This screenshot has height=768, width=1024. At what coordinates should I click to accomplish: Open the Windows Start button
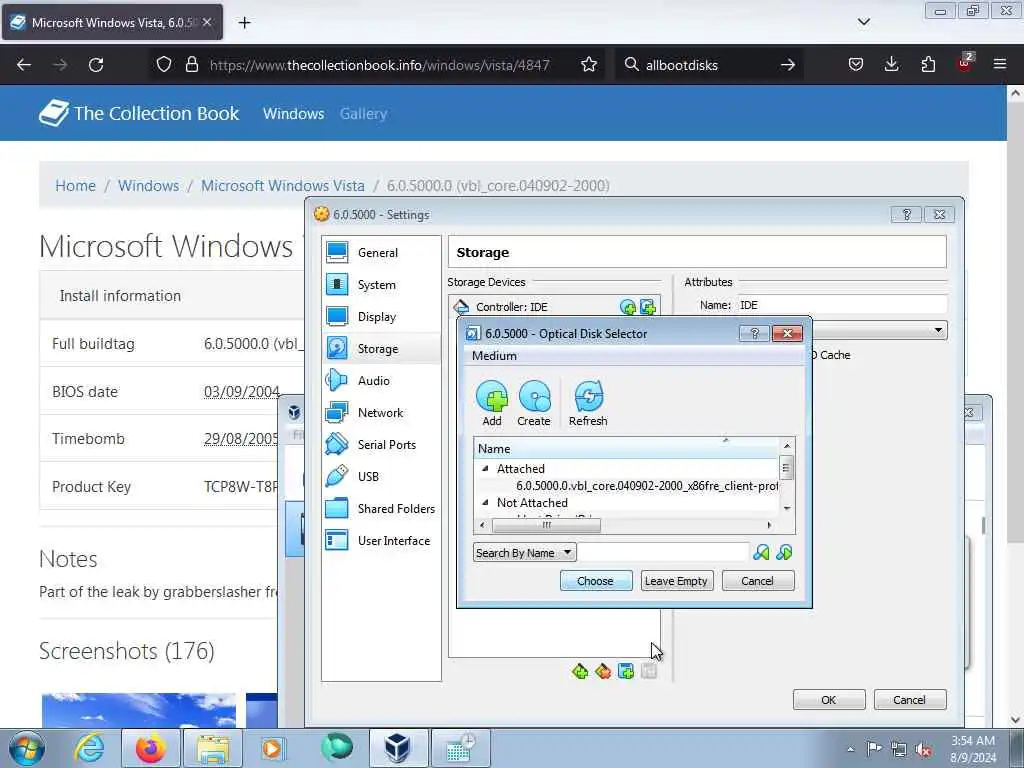pyautogui.click(x=27, y=748)
